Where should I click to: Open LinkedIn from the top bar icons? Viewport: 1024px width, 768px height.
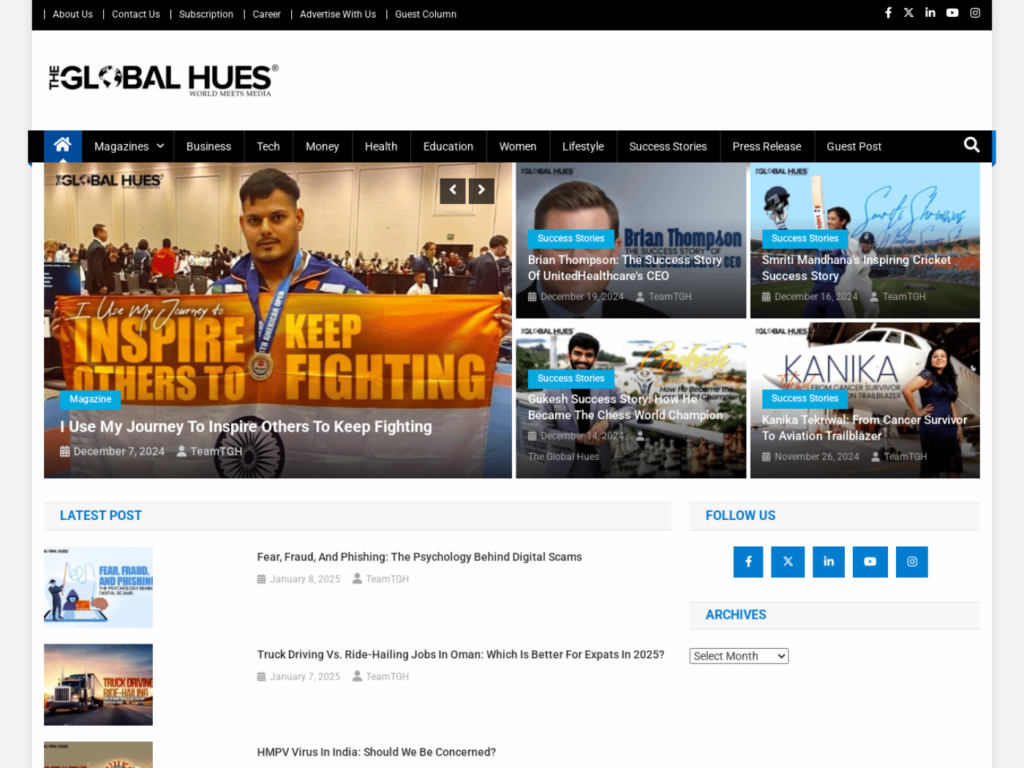pos(930,13)
